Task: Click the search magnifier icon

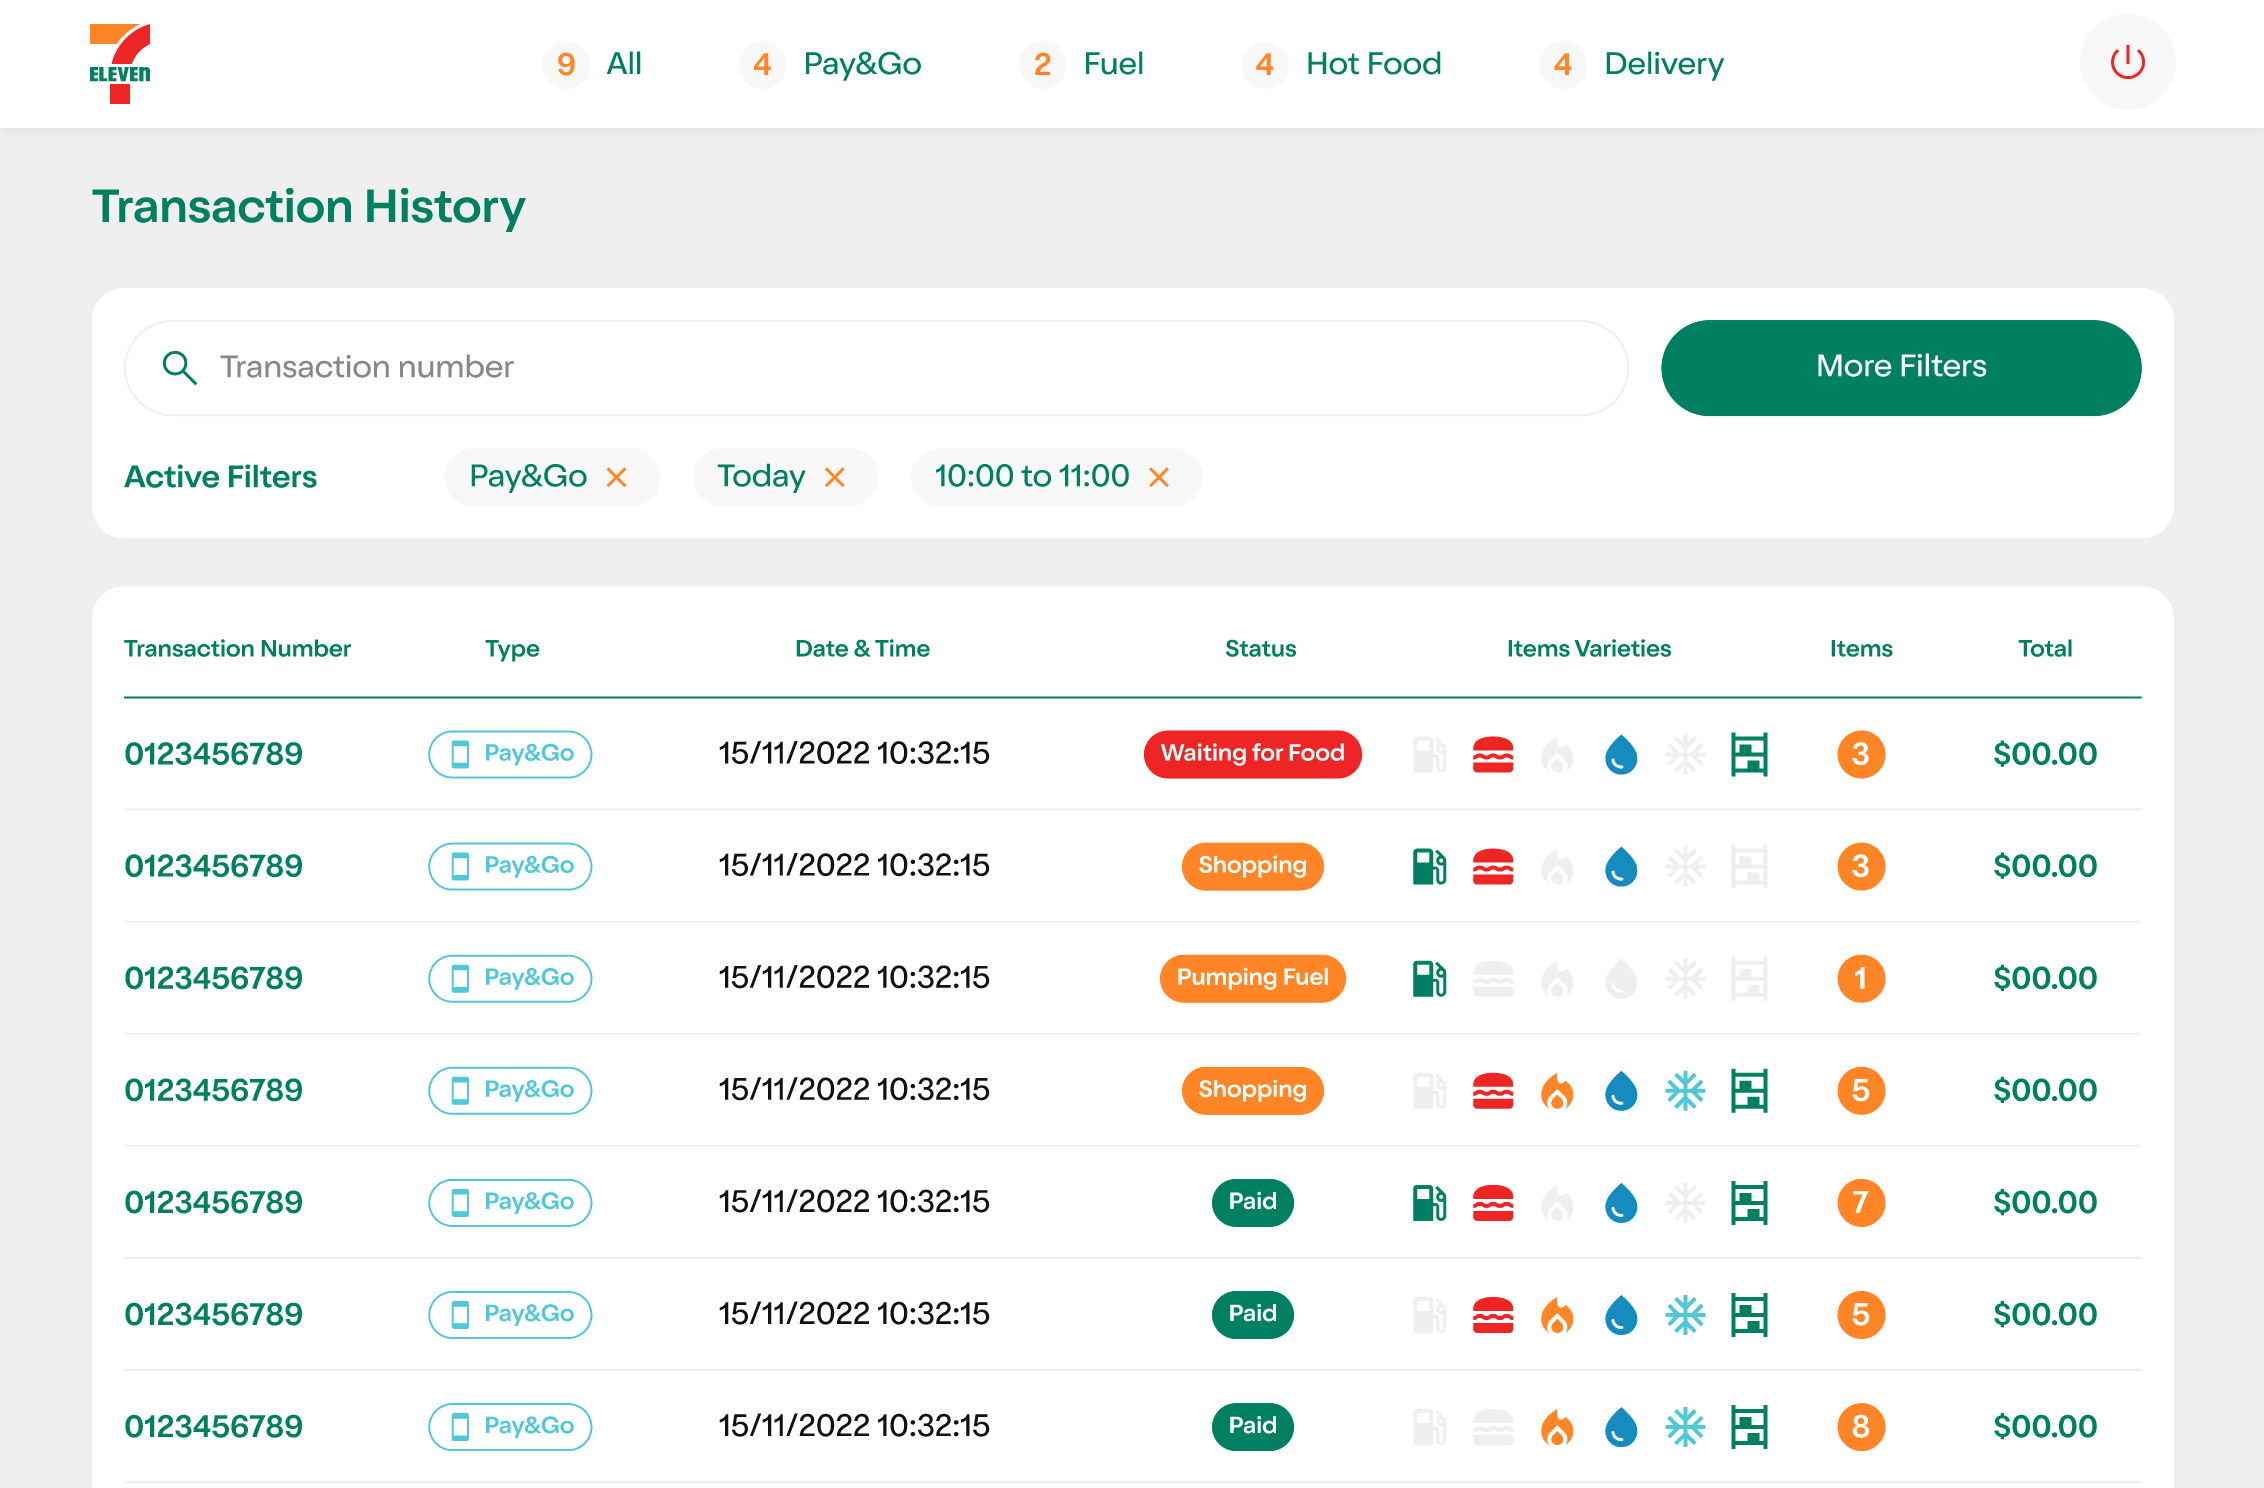Action: click(179, 367)
